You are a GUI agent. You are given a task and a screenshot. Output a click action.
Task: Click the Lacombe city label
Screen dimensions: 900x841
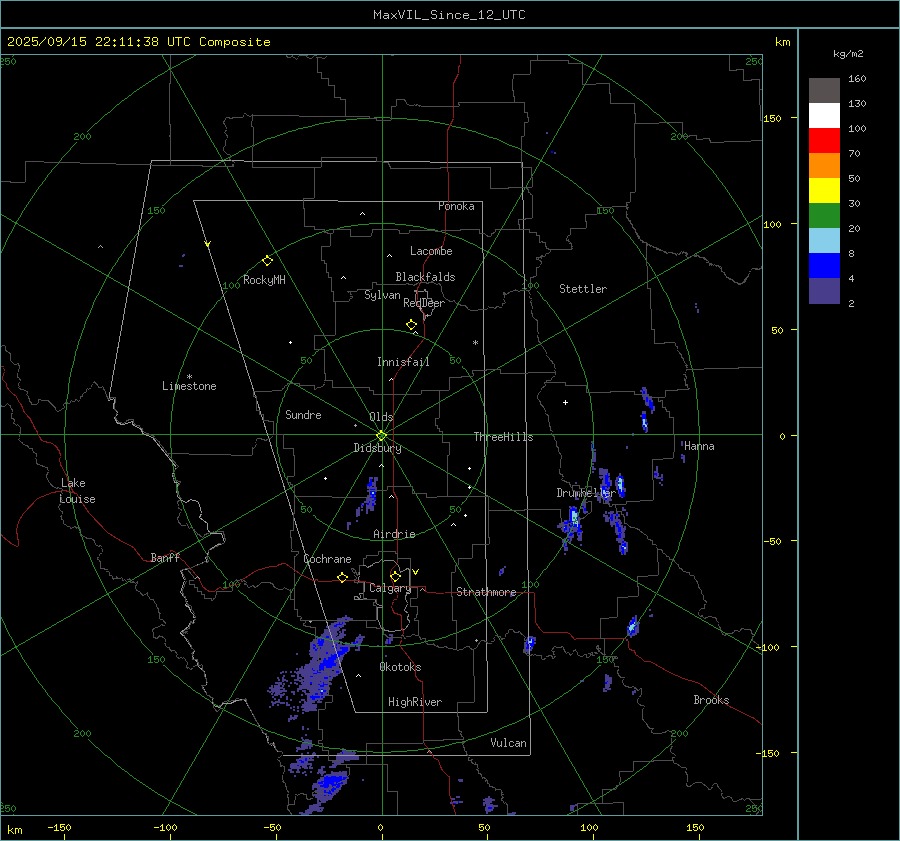tap(431, 251)
